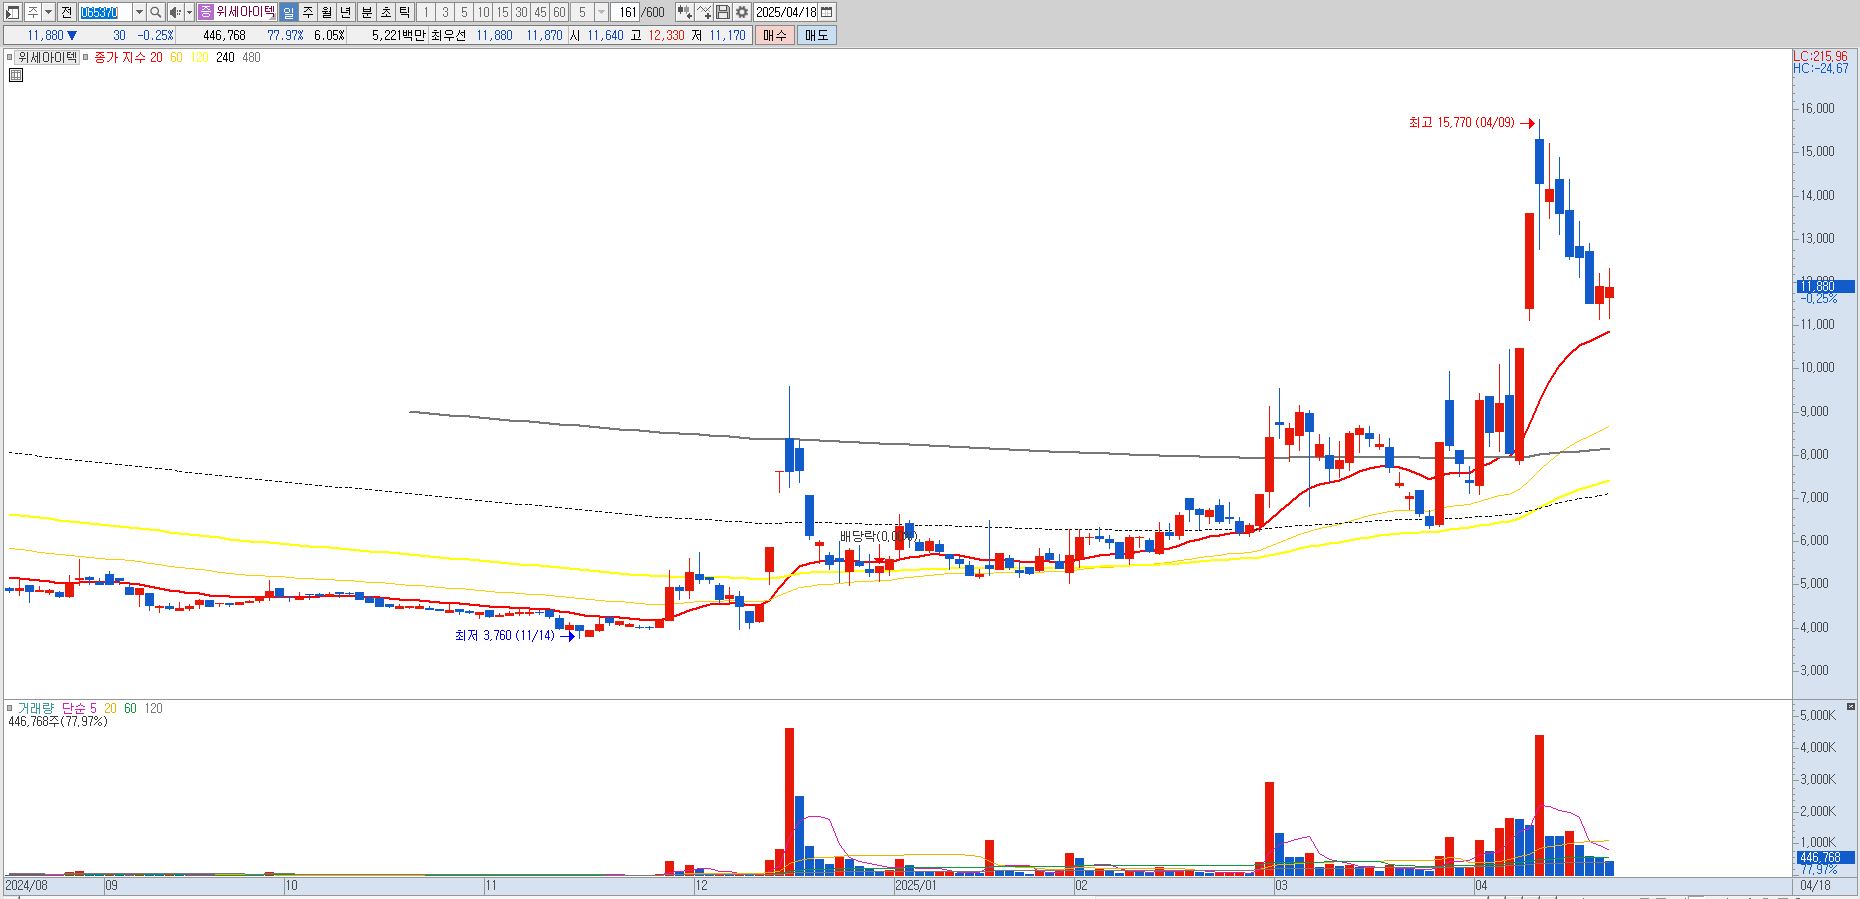Expand the stock code dropdown arrow
Image resolution: width=1860 pixels, height=899 pixels.
(139, 12)
